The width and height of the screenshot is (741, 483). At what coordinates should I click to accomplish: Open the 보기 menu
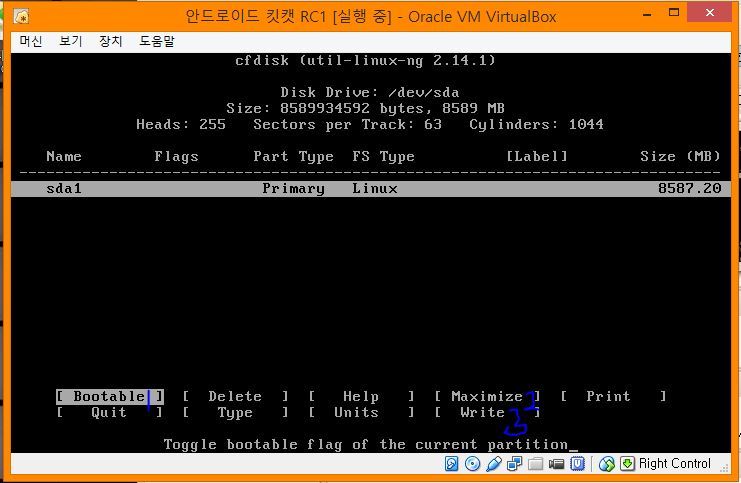click(x=70, y=41)
